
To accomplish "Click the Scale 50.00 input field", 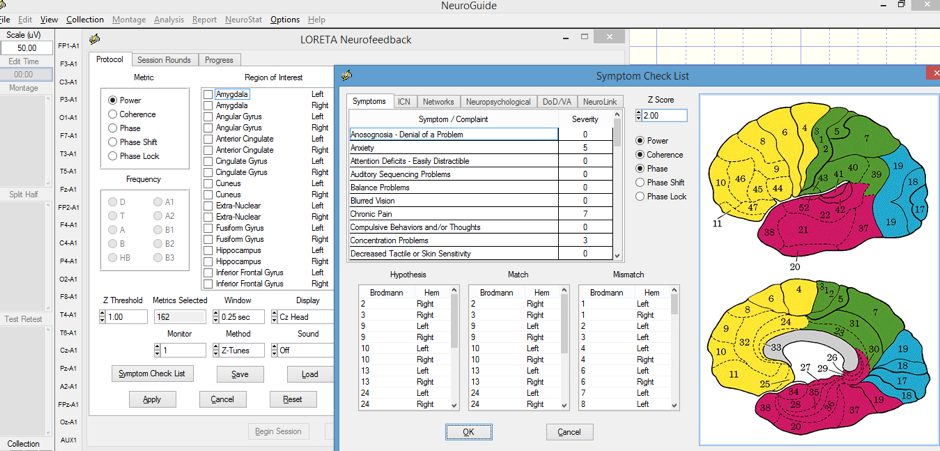I will point(26,48).
